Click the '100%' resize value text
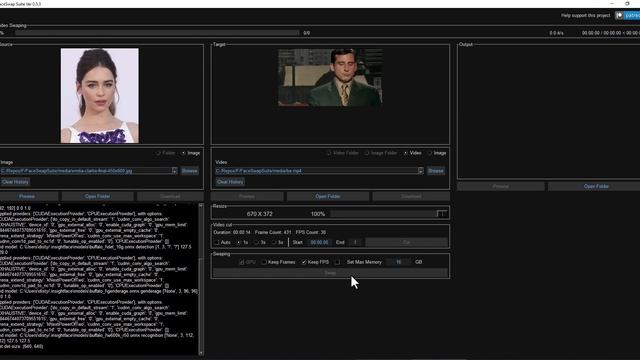The width and height of the screenshot is (640, 360). coord(318,214)
